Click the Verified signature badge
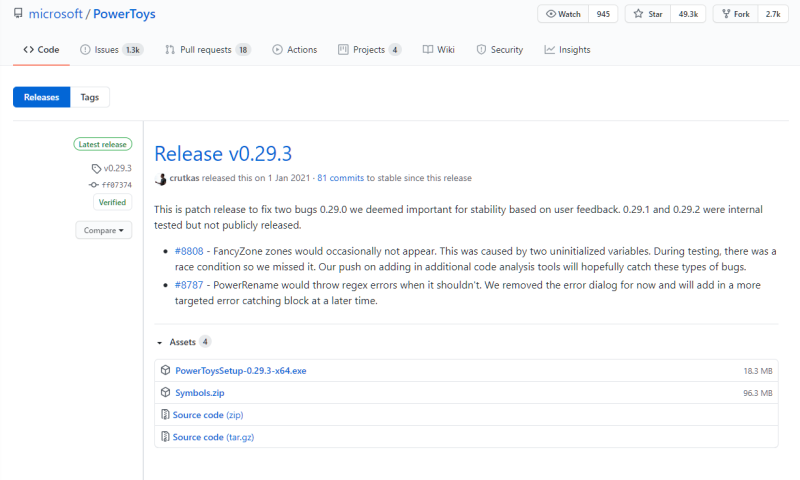This screenshot has height=480, width=800. [112, 202]
